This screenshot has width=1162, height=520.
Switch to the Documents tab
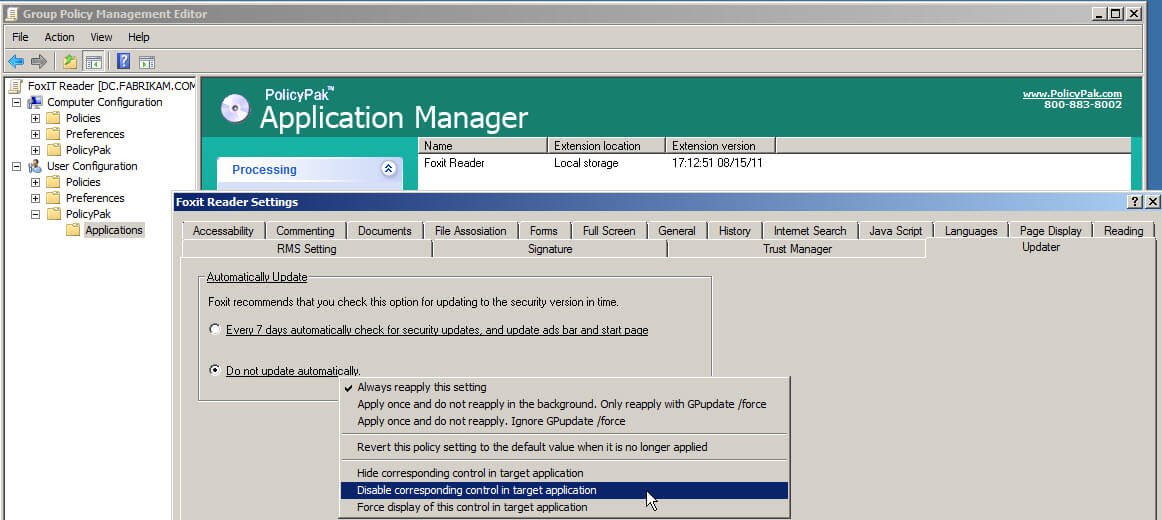tap(385, 231)
